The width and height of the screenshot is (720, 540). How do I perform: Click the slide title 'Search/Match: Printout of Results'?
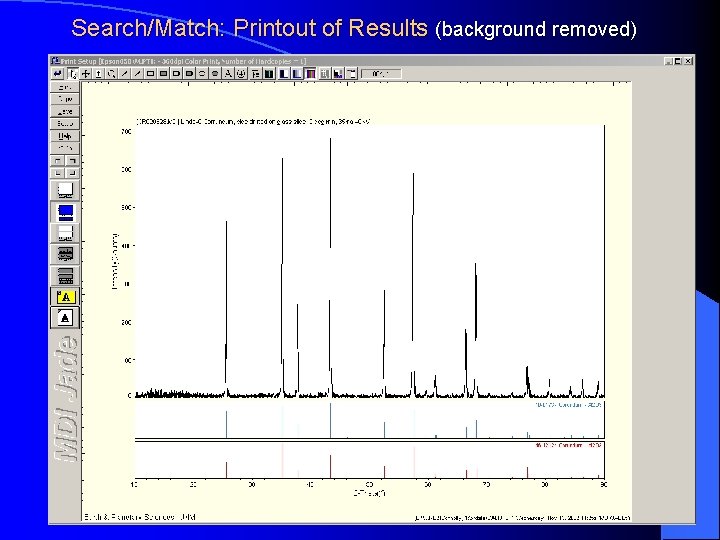[x=249, y=28]
